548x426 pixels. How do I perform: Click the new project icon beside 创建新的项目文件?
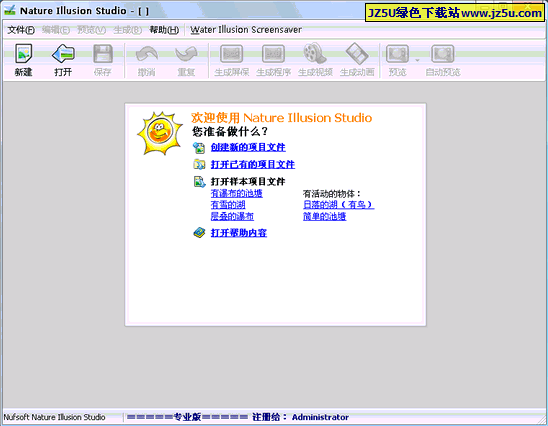tap(199, 147)
